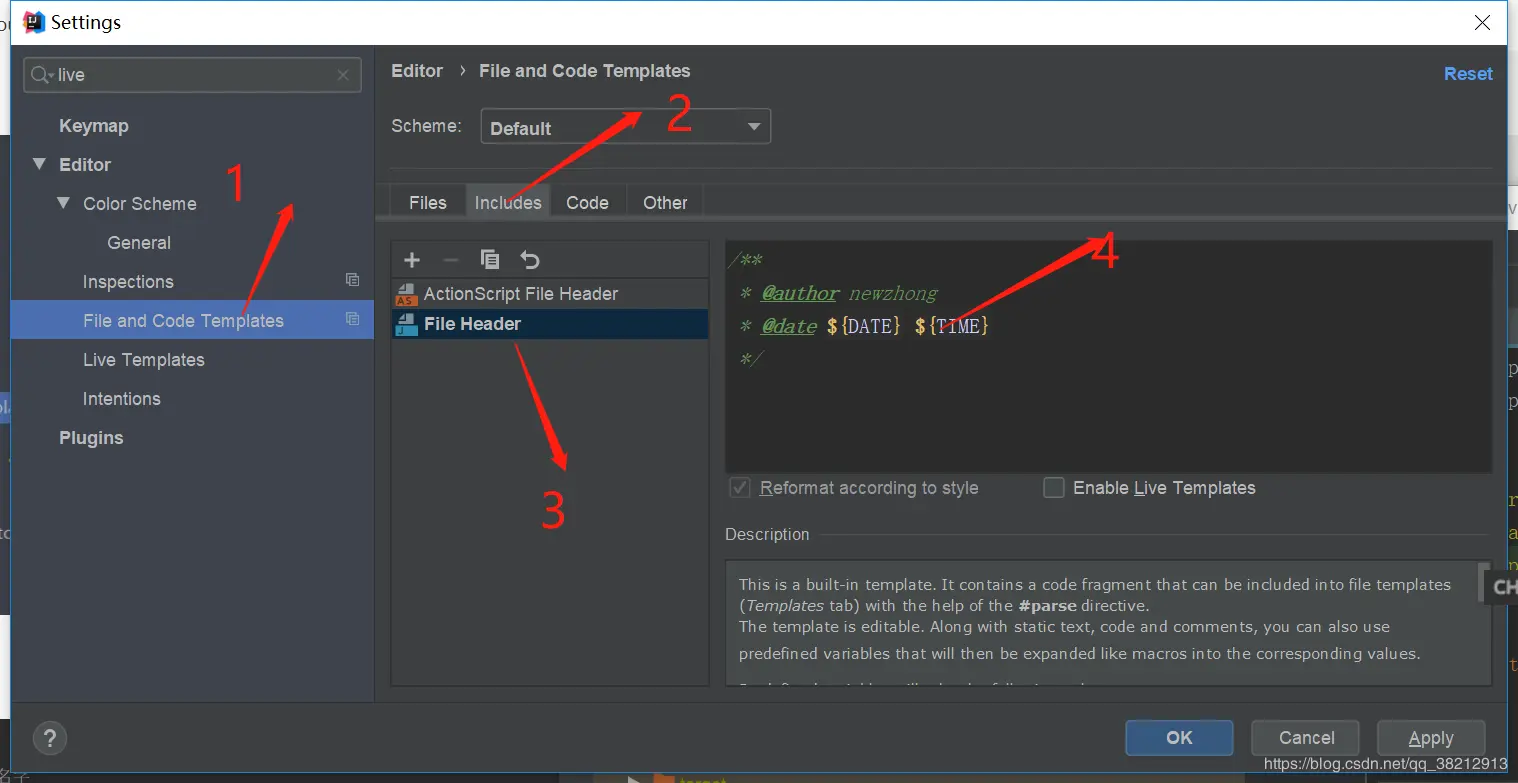Screen dimensions: 1518x783
Task: Toggle the Reformat according to style checkbox
Action: (740, 487)
